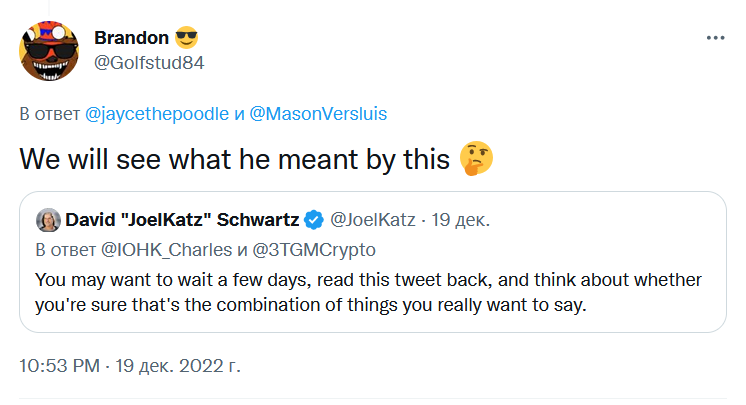
Task: Click the thinking face emoji
Action: tap(478, 159)
